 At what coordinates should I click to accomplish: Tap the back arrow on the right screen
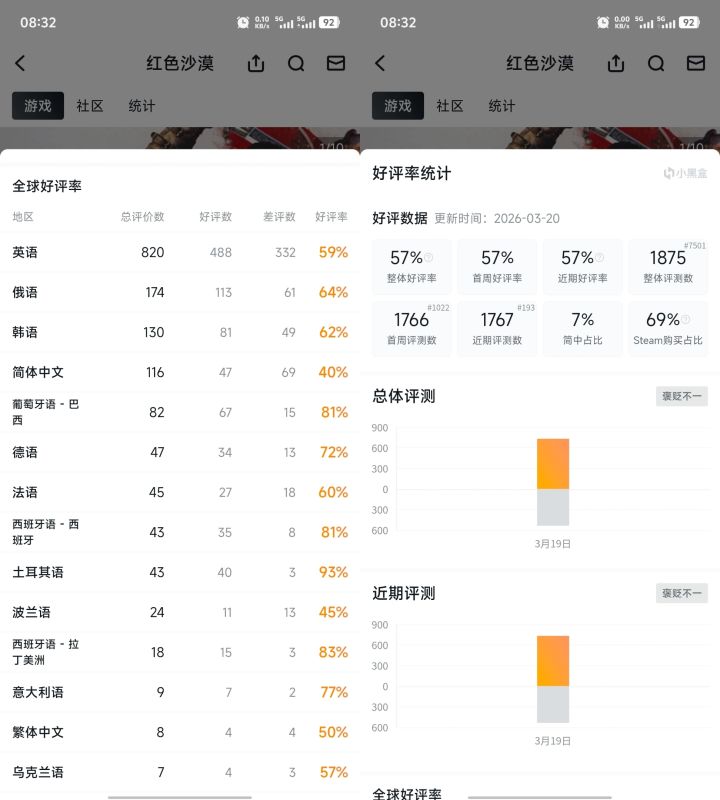[x=380, y=63]
